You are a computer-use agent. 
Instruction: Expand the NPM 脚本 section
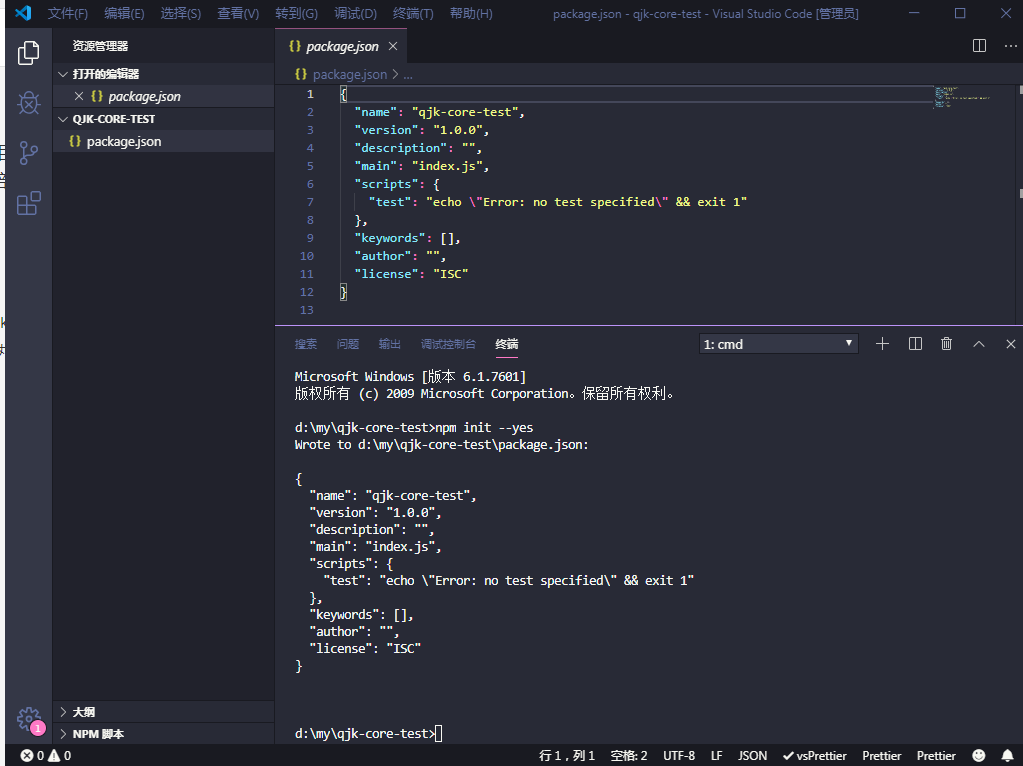pyautogui.click(x=163, y=734)
